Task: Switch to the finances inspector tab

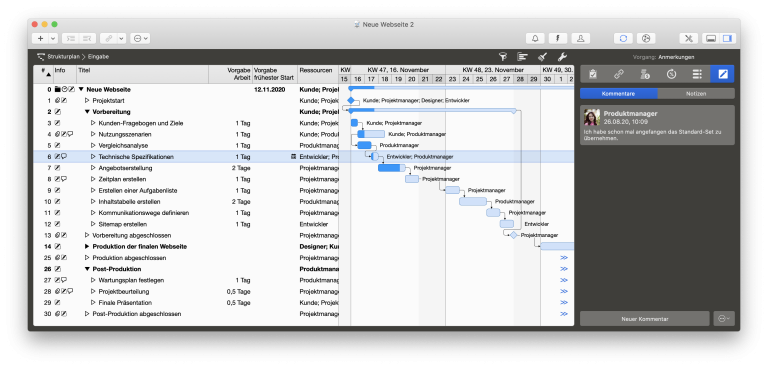Action: [x=645, y=74]
